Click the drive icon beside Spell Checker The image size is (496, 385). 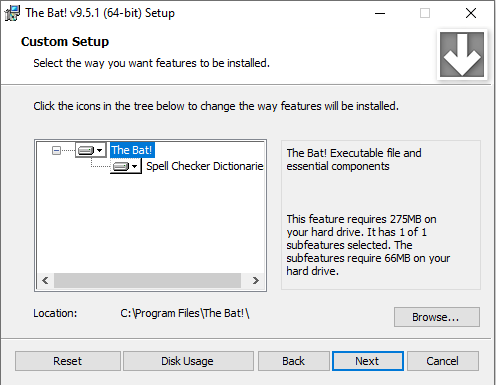(121, 166)
